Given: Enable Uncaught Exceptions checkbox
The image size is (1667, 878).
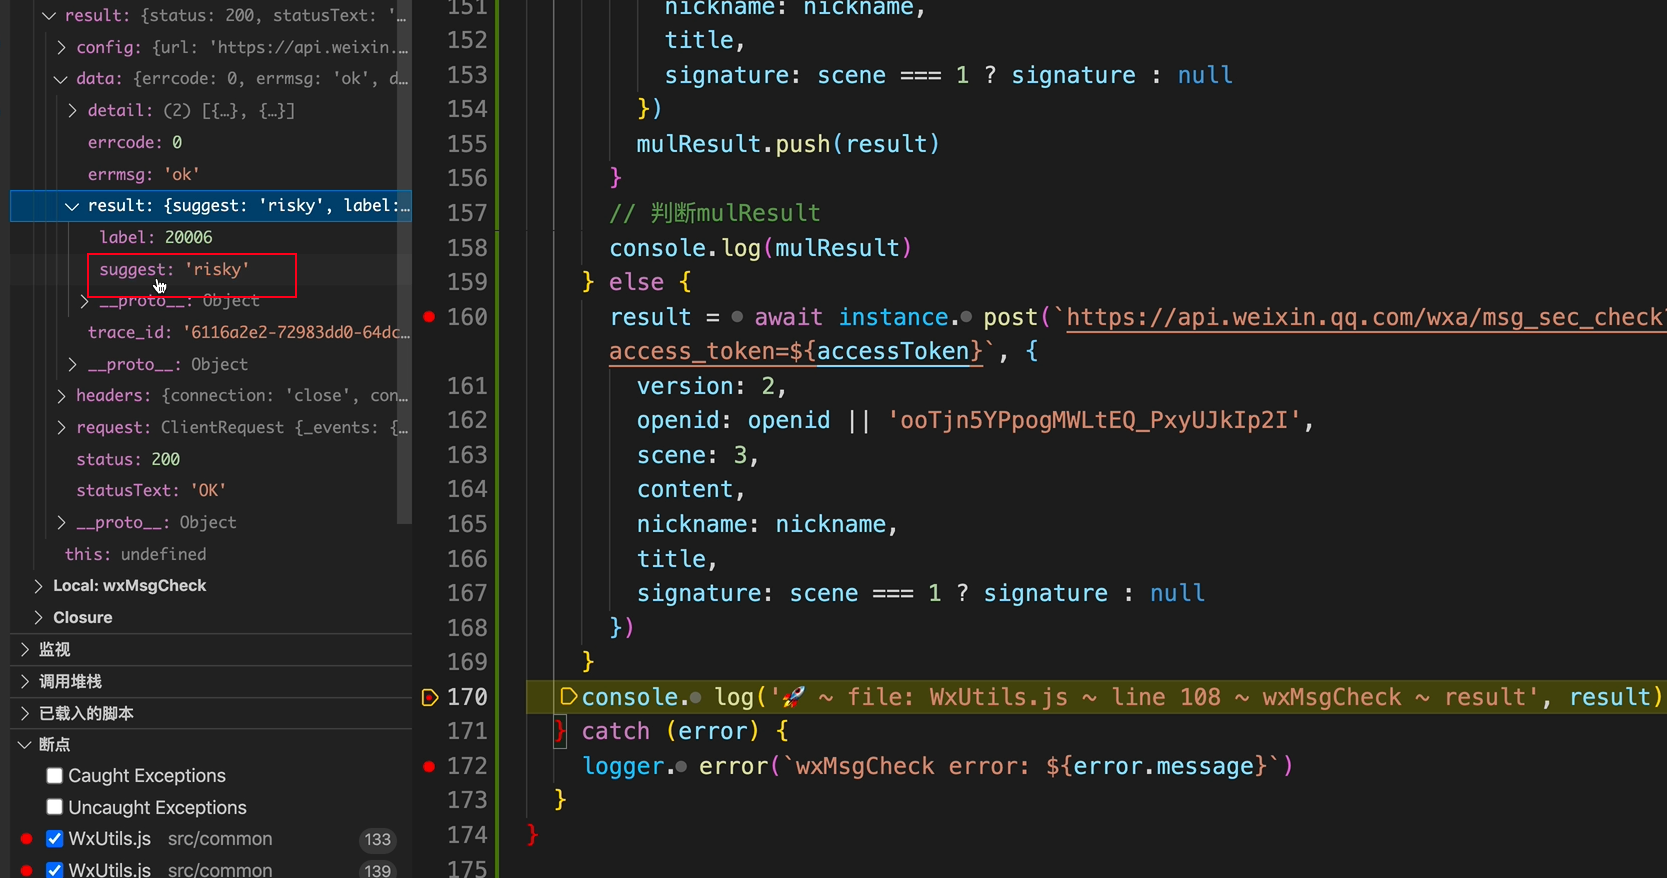Looking at the screenshot, I should (55, 807).
